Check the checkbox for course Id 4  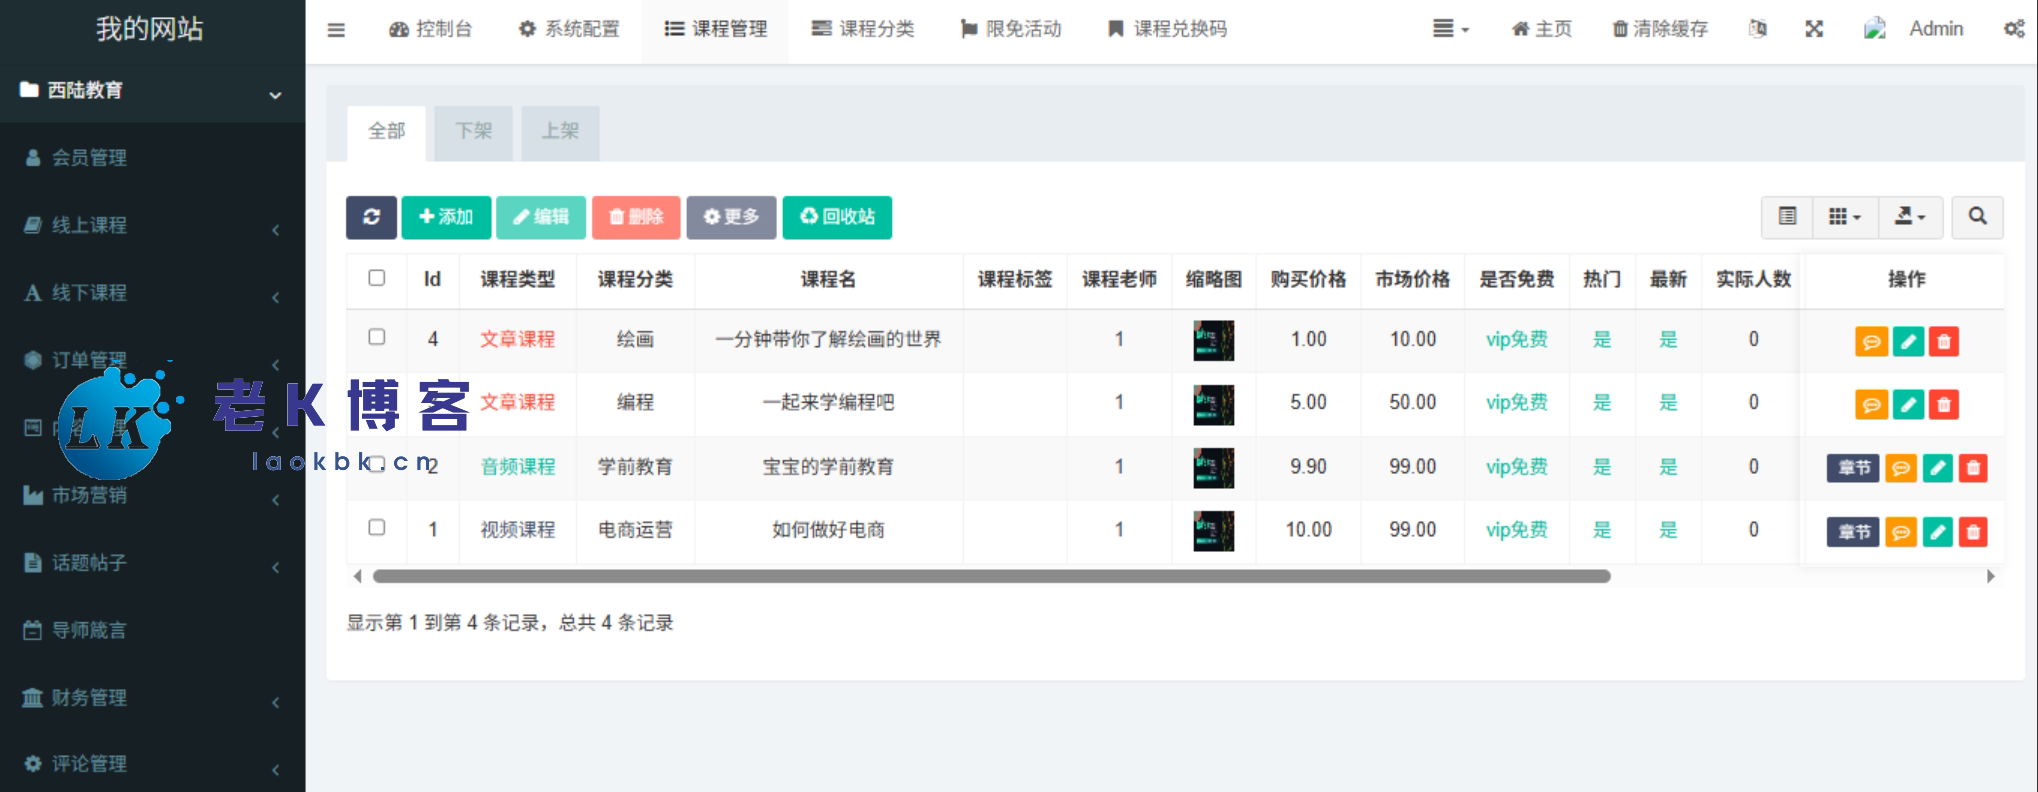click(377, 337)
